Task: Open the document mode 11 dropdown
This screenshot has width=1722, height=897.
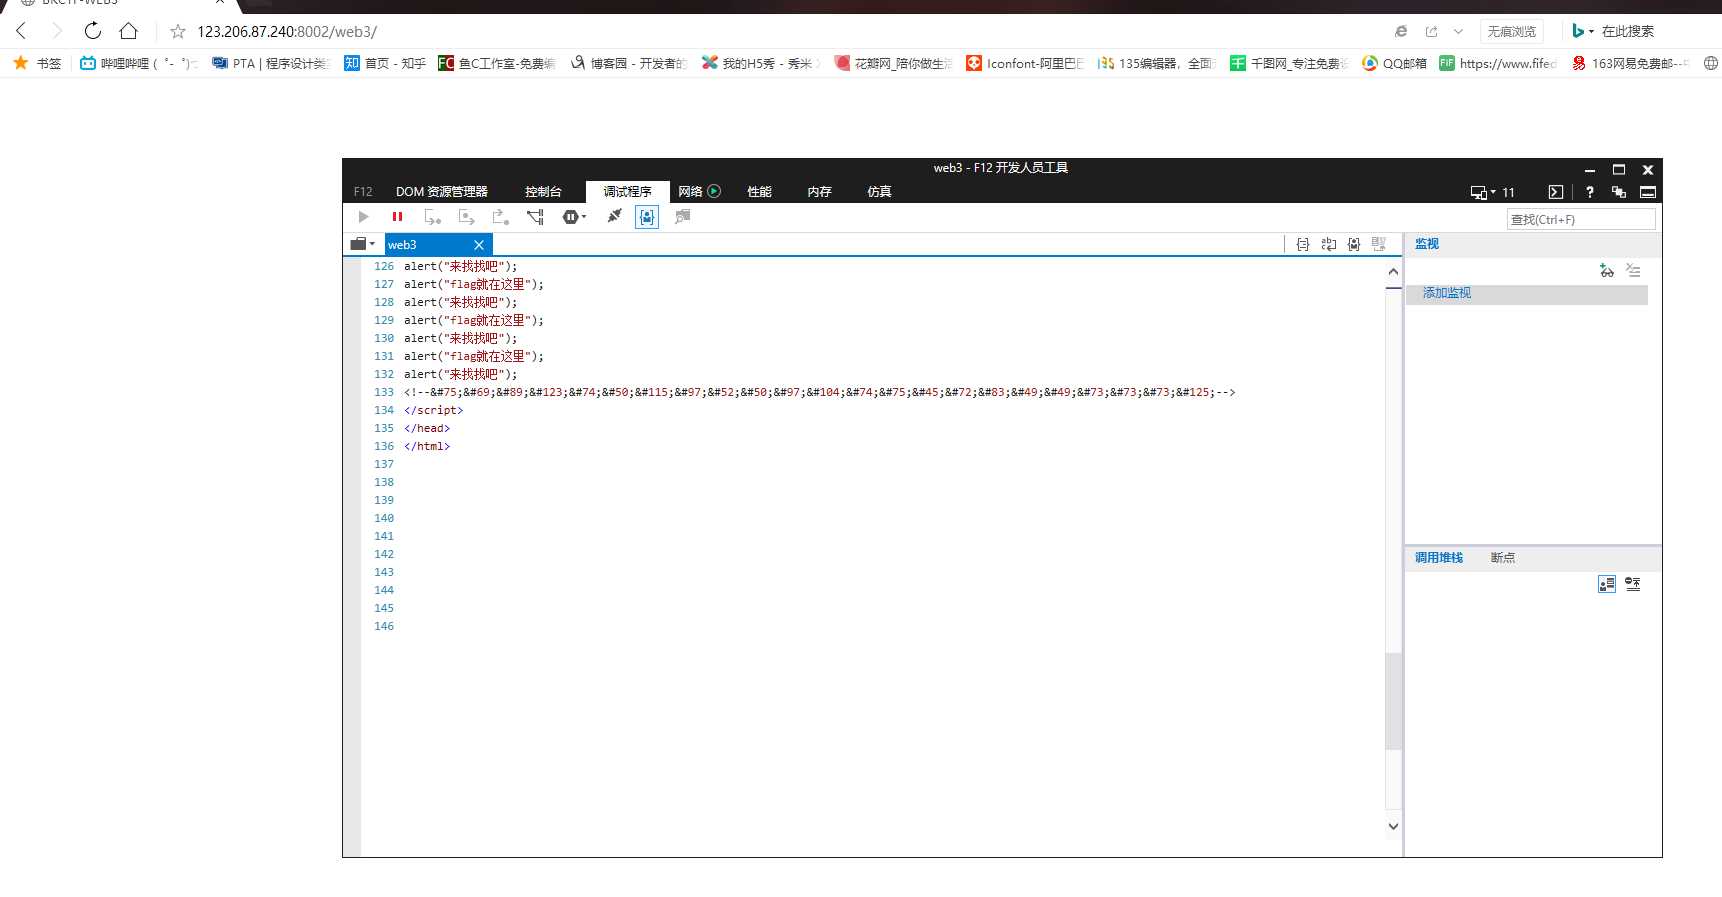Action: coord(1492,192)
